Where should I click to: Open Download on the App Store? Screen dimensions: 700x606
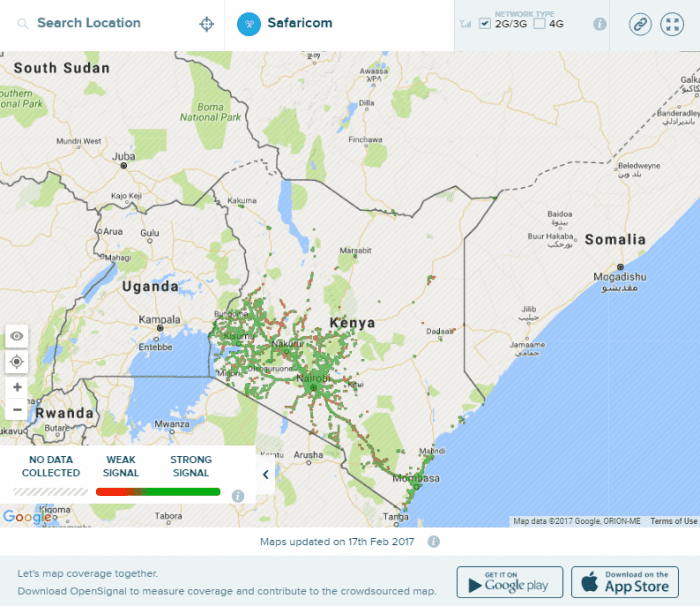pos(625,581)
